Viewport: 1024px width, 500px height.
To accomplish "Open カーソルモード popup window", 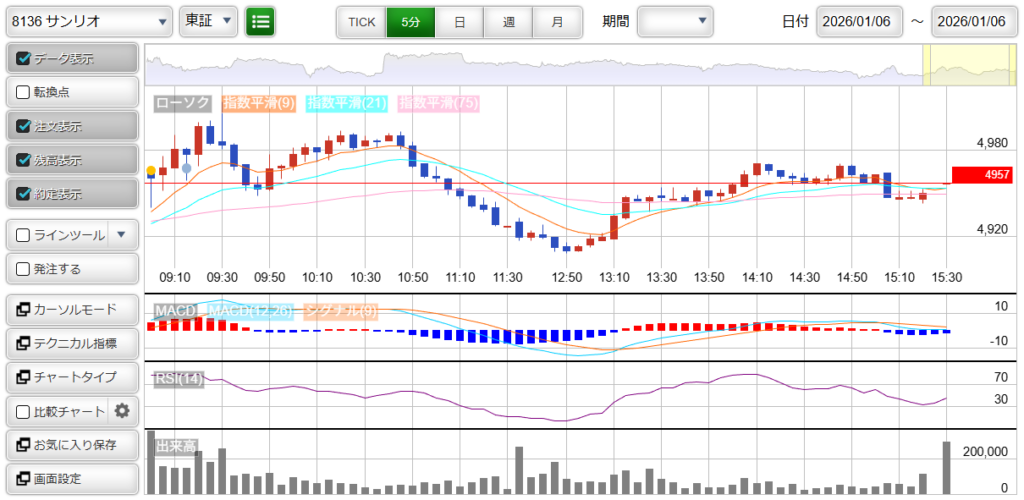I will coord(70,309).
